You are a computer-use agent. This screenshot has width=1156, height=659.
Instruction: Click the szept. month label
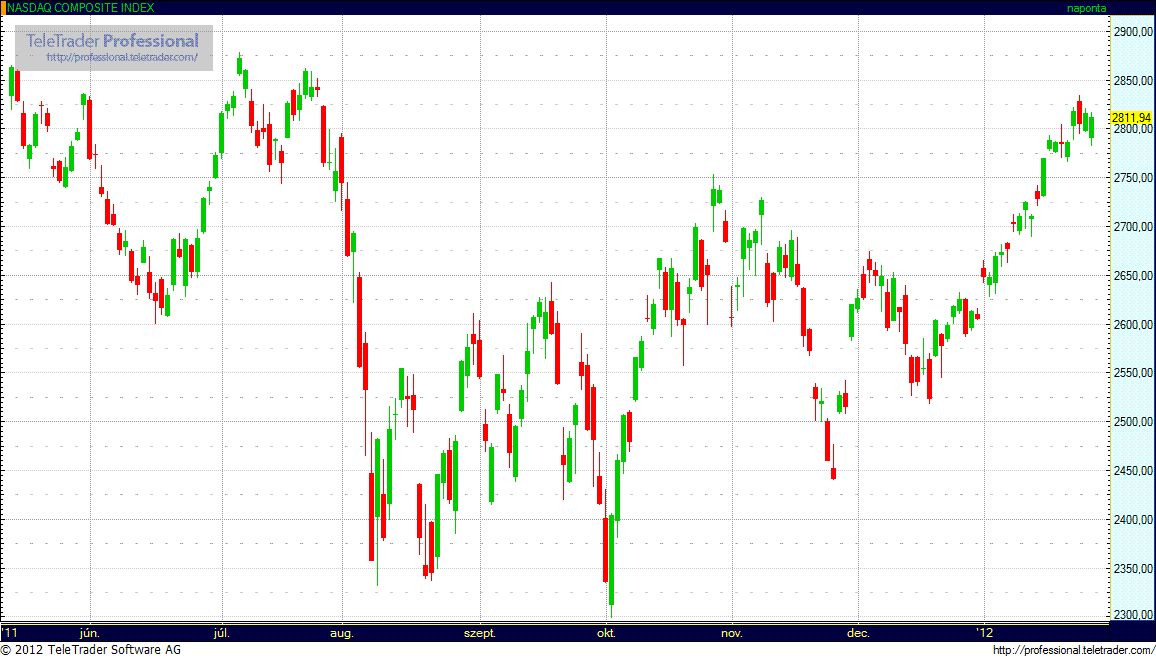[480, 633]
